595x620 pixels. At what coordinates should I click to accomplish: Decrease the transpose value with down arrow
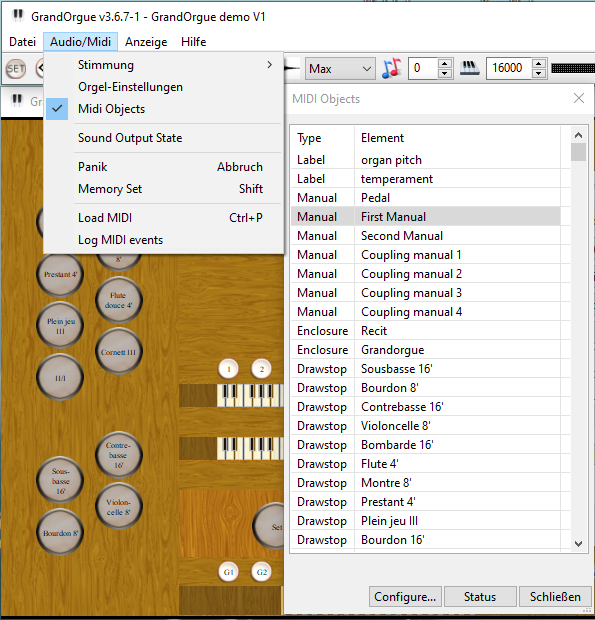coord(445,73)
